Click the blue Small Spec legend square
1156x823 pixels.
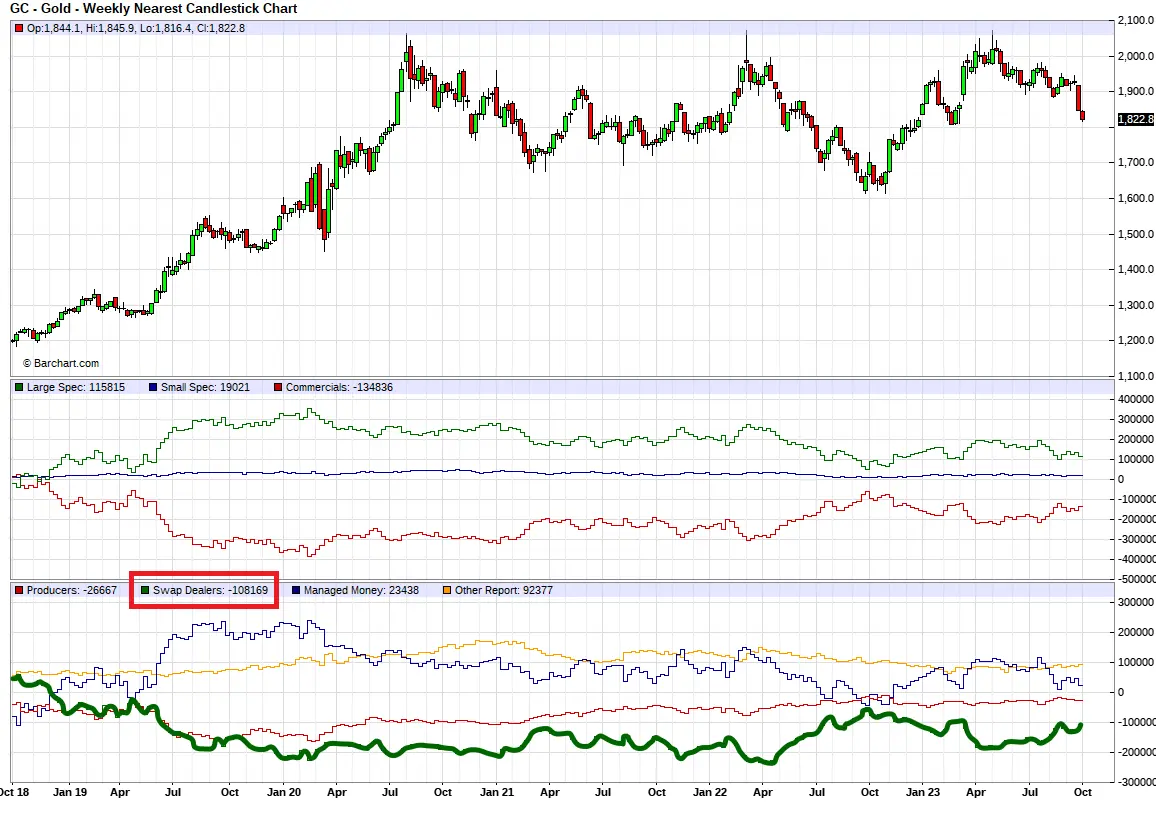click(152, 387)
